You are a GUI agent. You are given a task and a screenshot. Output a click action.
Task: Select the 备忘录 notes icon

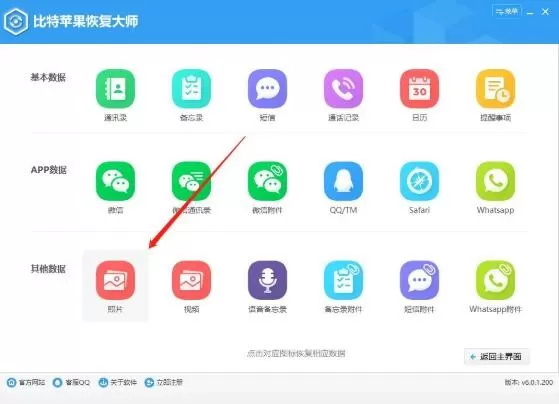191,89
